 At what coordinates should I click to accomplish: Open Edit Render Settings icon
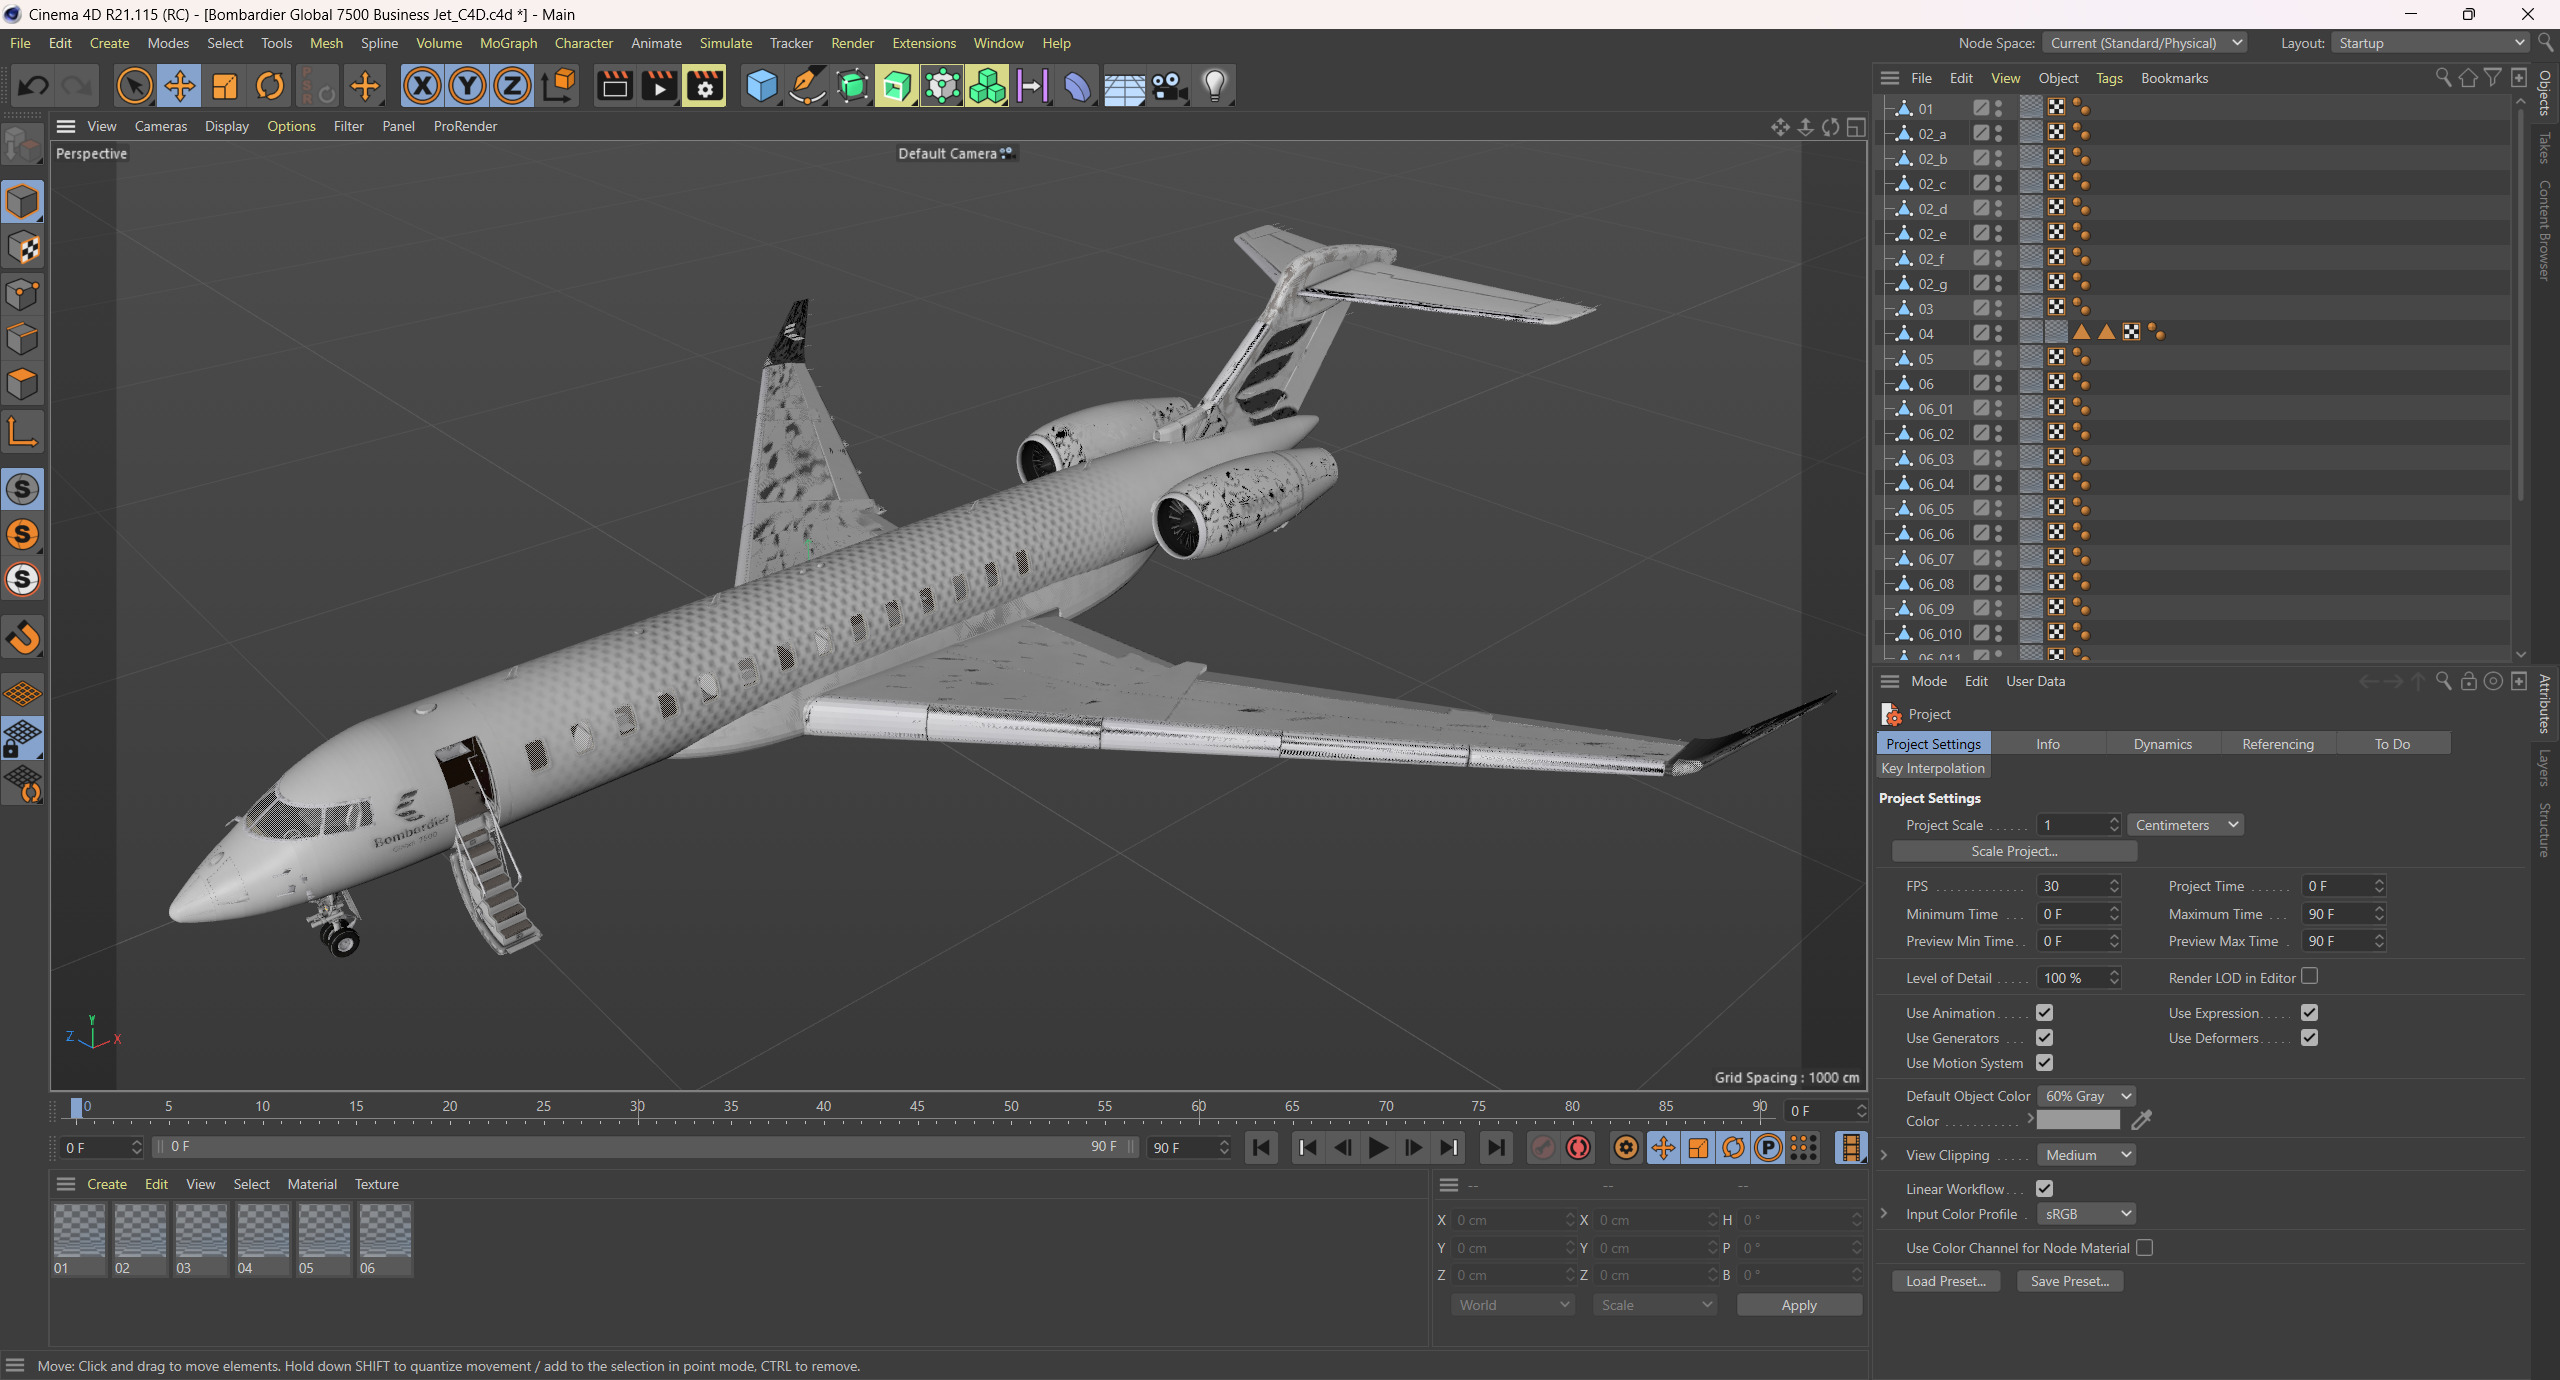[704, 86]
